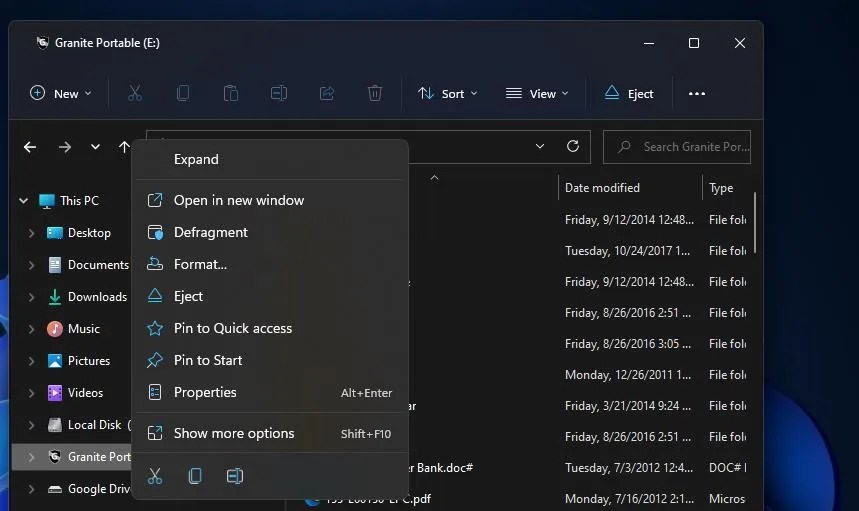Viewport: 859px width, 511px height.
Task: Open the View dropdown menu
Action: click(x=537, y=94)
